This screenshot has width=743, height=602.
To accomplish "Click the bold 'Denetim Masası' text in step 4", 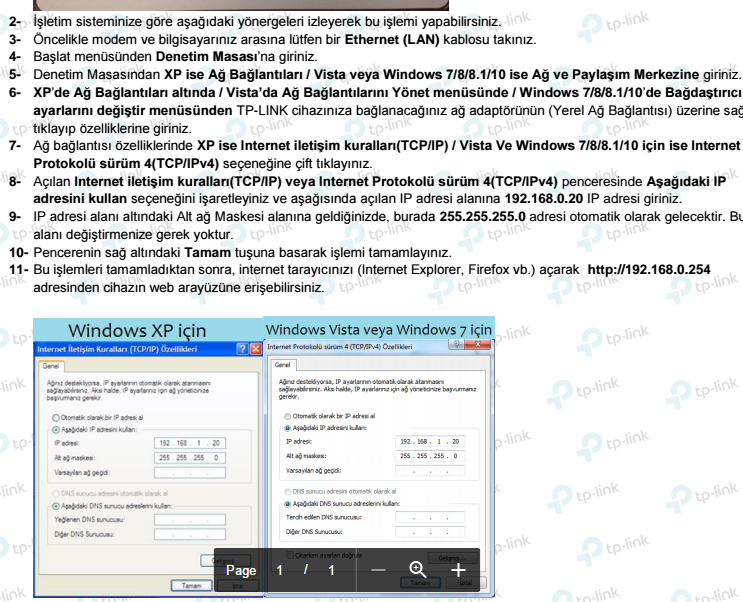I will point(206,57).
